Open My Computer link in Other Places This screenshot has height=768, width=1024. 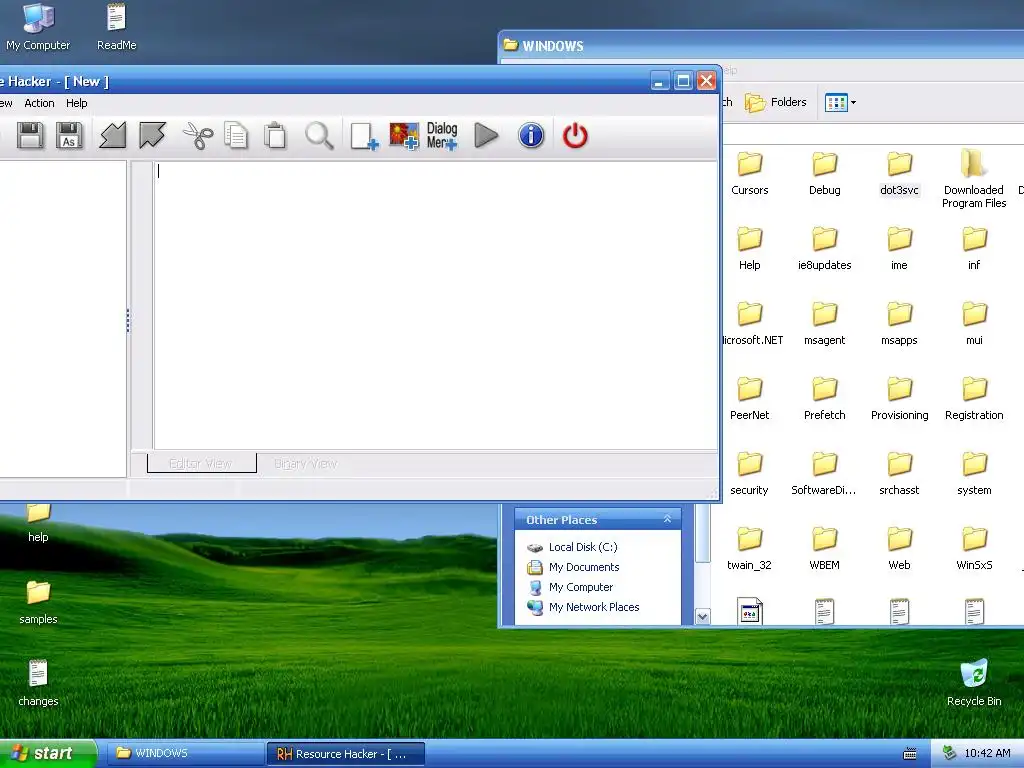pyautogui.click(x=581, y=587)
